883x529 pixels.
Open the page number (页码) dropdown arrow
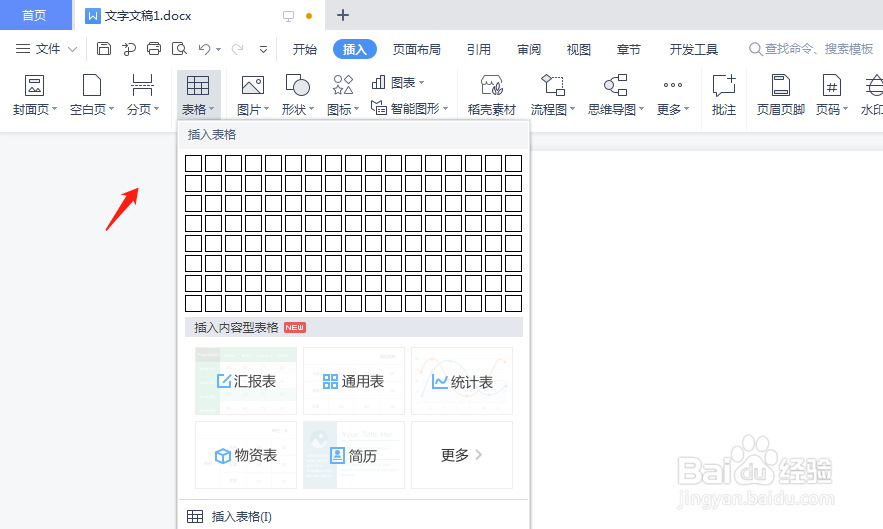[845, 109]
